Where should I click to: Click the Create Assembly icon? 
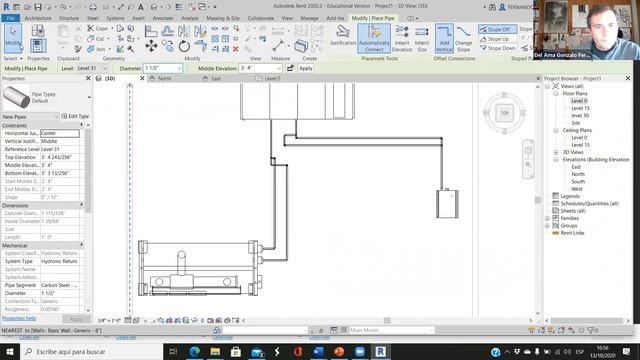[300, 46]
